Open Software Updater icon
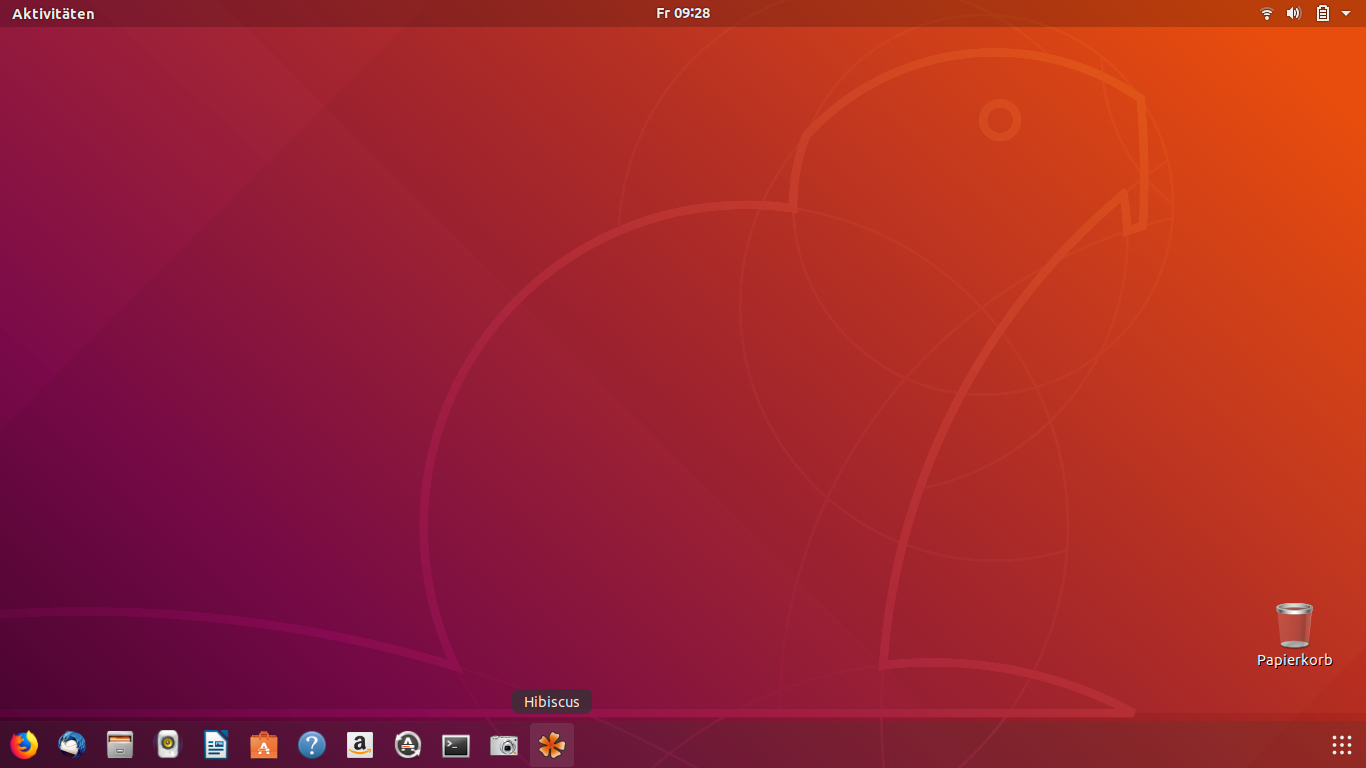Image resolution: width=1366 pixels, height=768 pixels. coord(408,745)
